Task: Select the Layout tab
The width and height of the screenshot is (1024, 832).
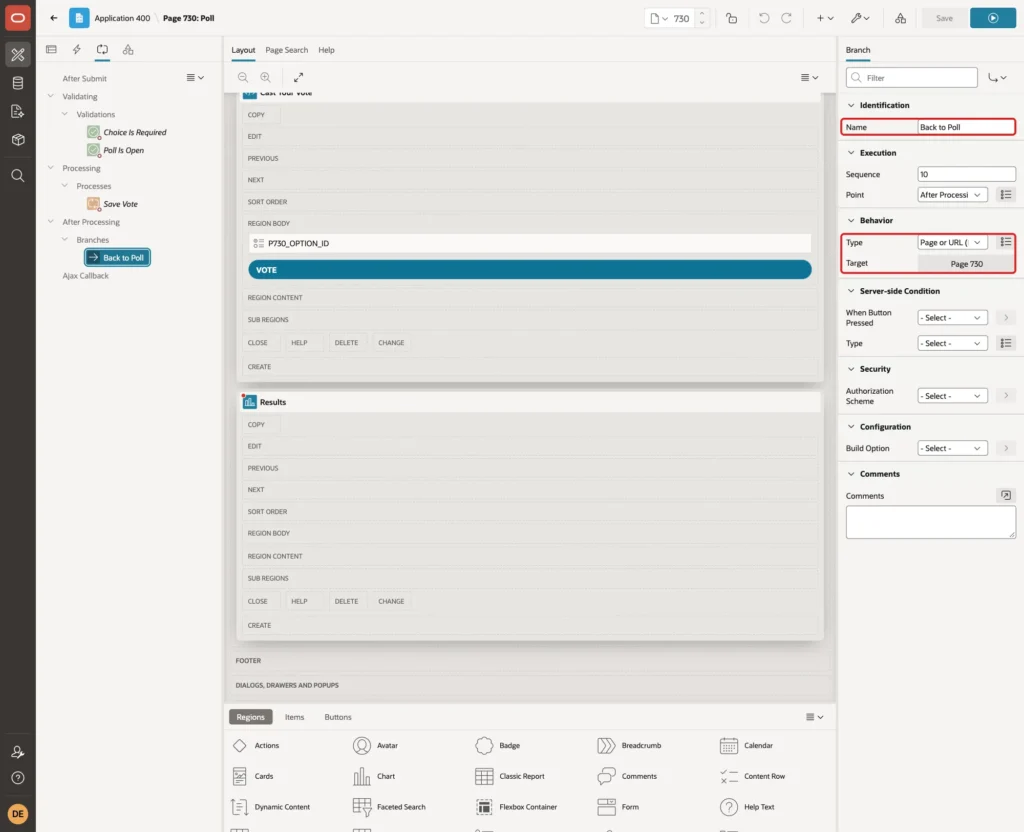Action: click(243, 50)
